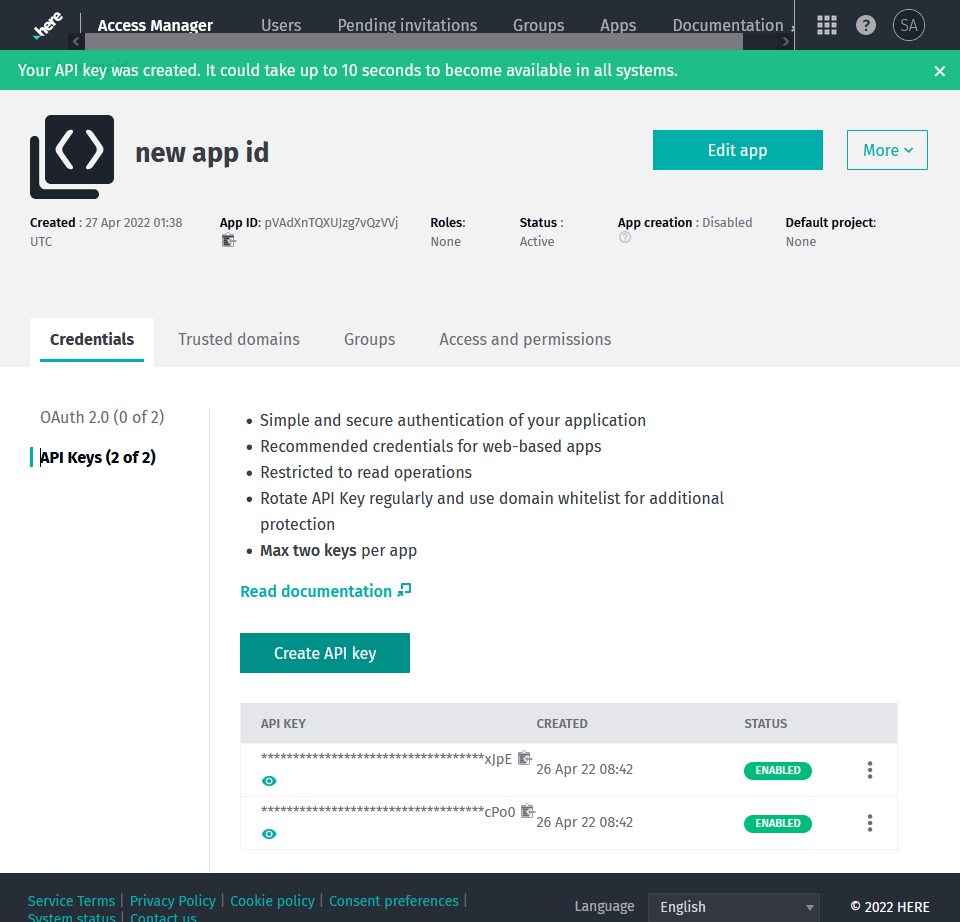Screen dimensions: 960x922
Task: Copy the App ID to clipboard
Action: click(228, 241)
